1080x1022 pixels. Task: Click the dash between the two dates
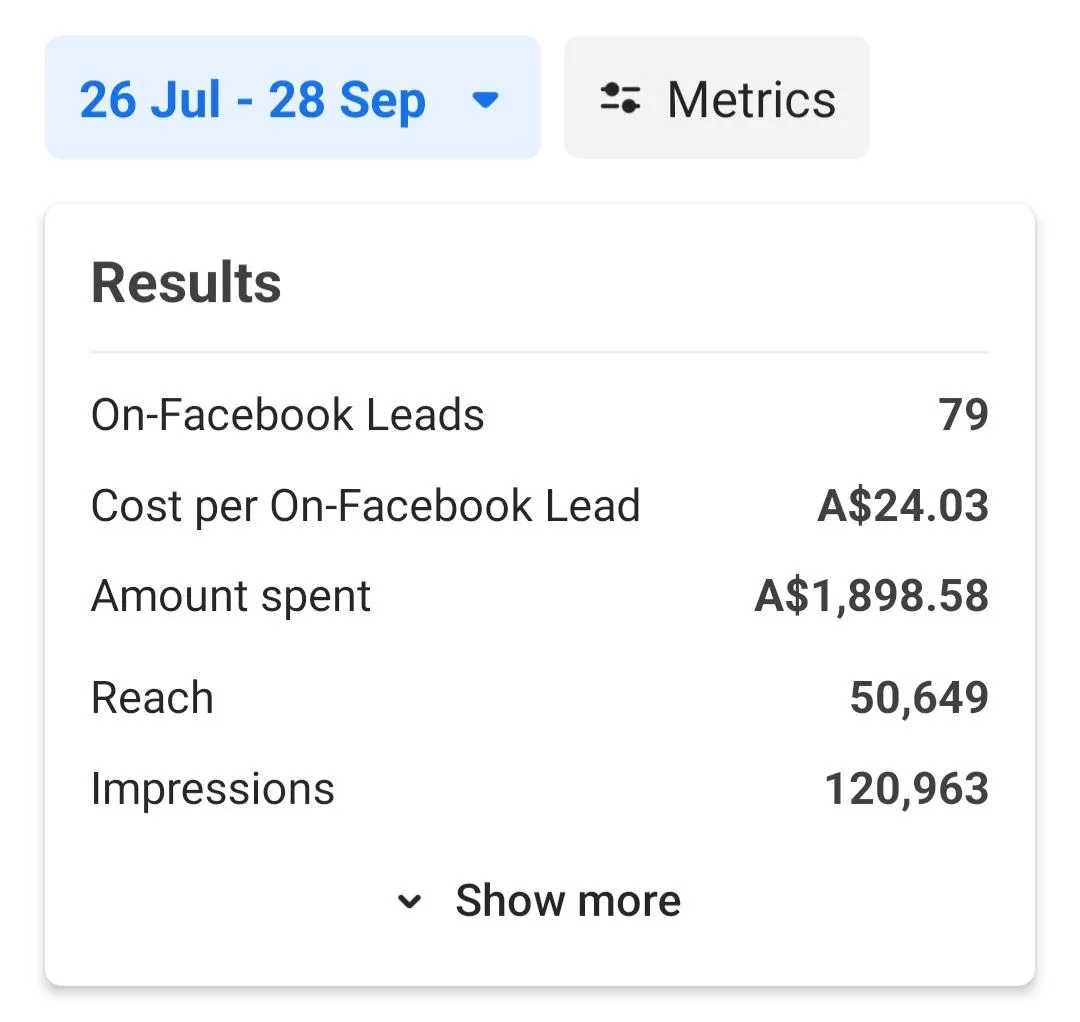244,102
